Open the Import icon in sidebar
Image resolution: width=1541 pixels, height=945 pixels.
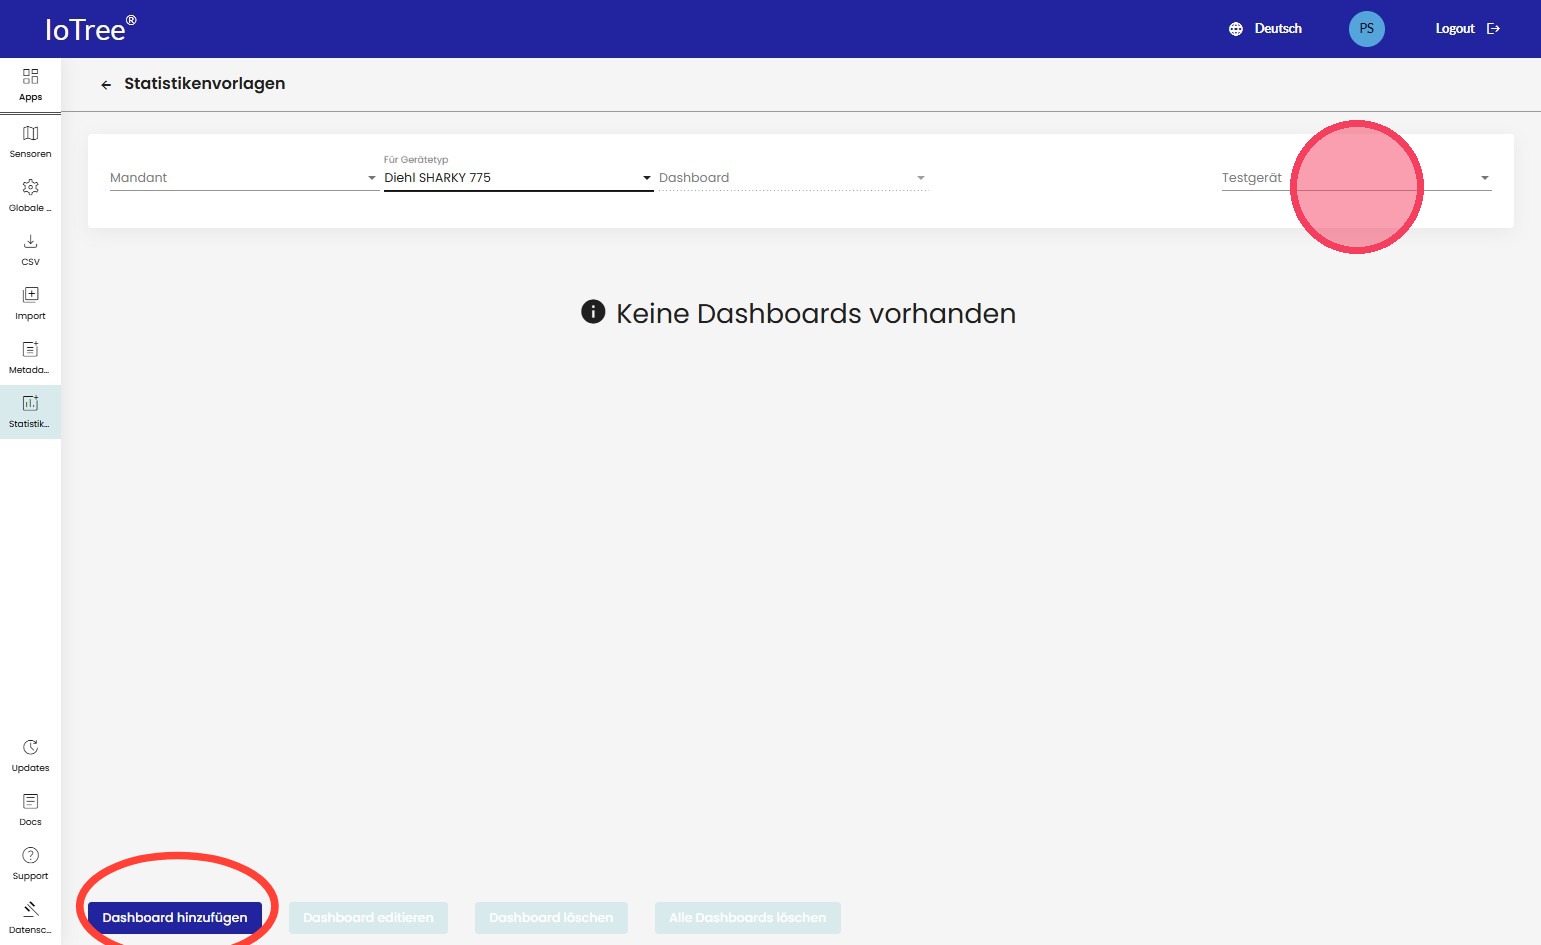pyautogui.click(x=30, y=296)
